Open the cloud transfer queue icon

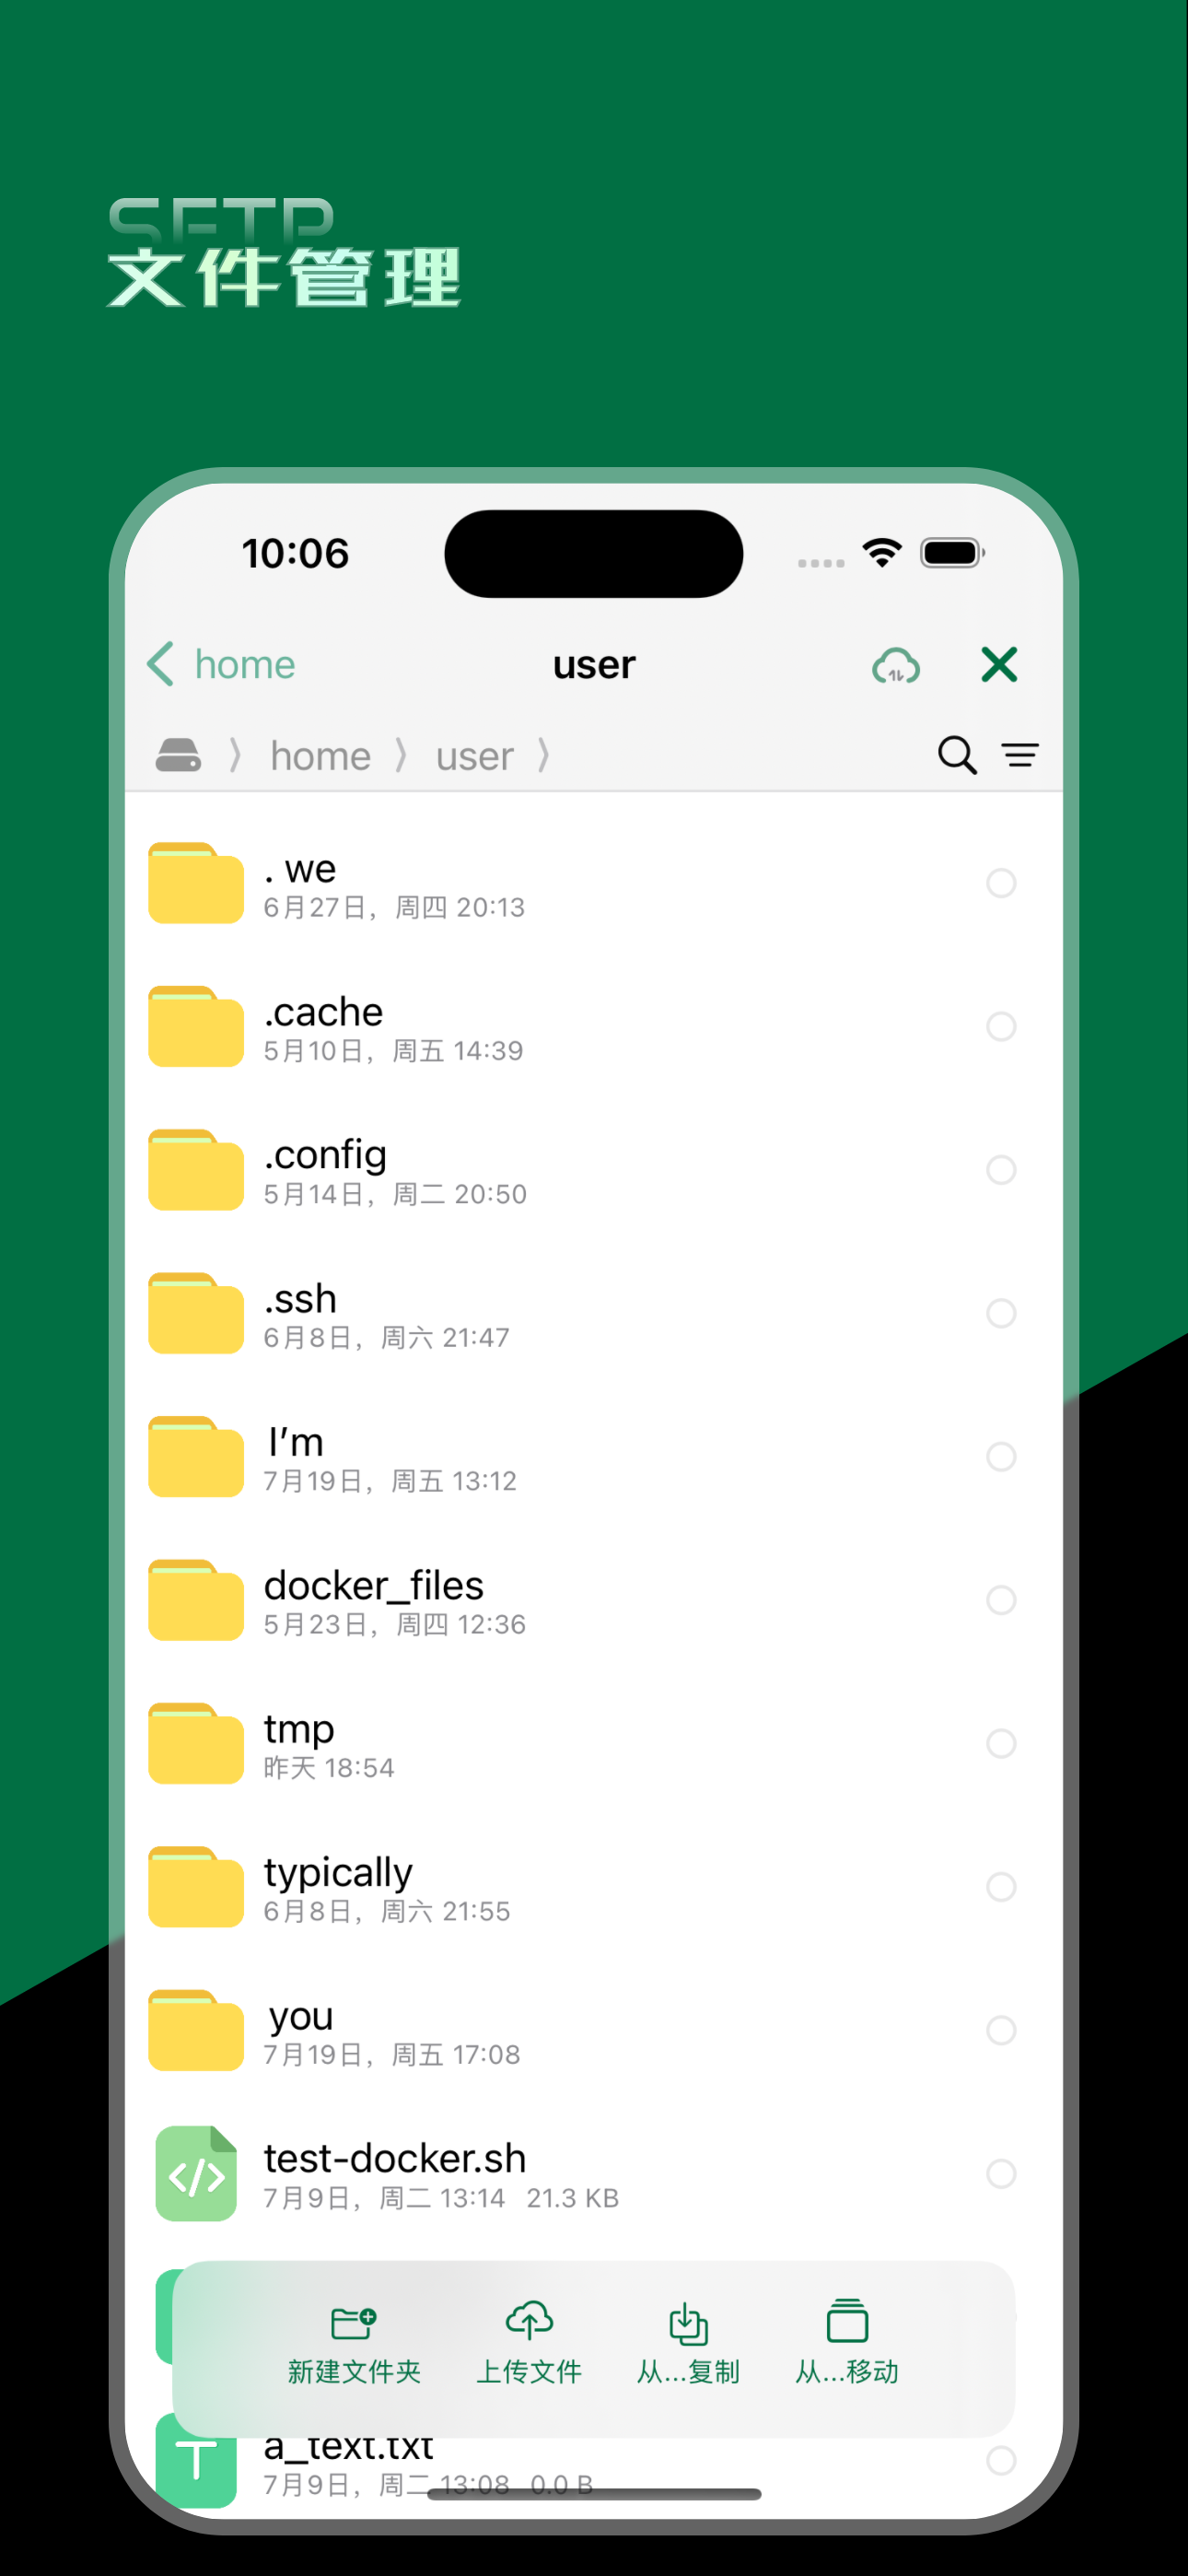(896, 665)
